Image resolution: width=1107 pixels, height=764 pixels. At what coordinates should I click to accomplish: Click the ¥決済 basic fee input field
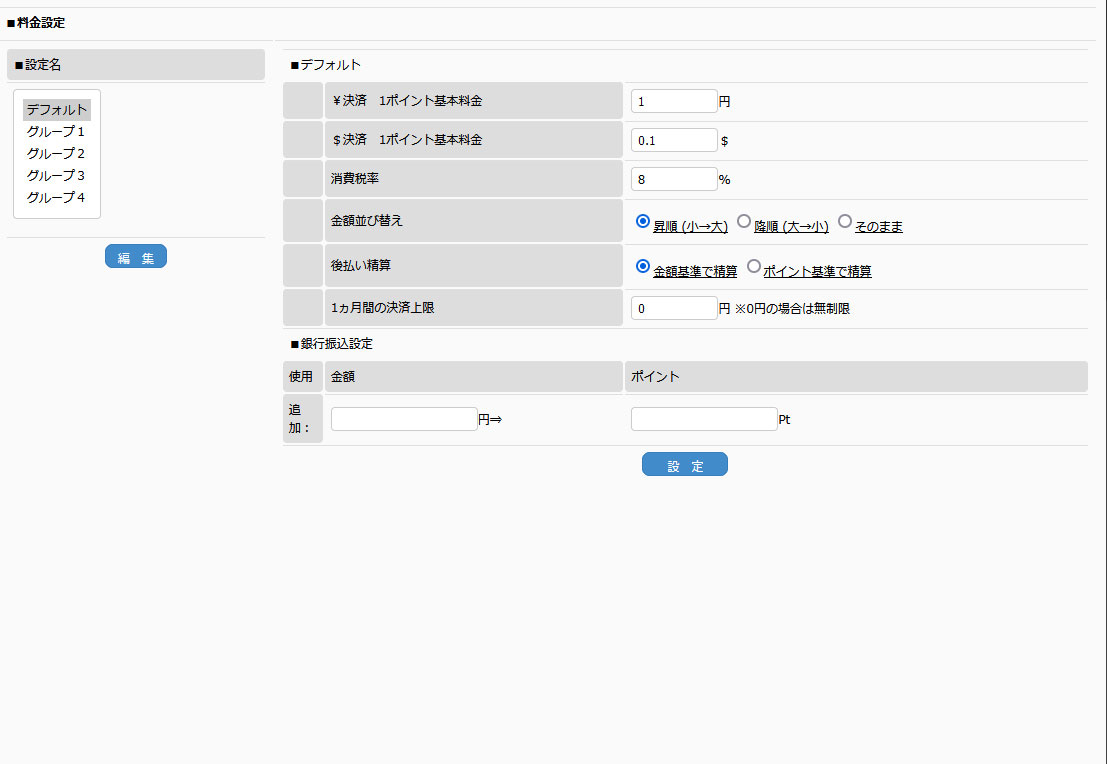point(674,101)
